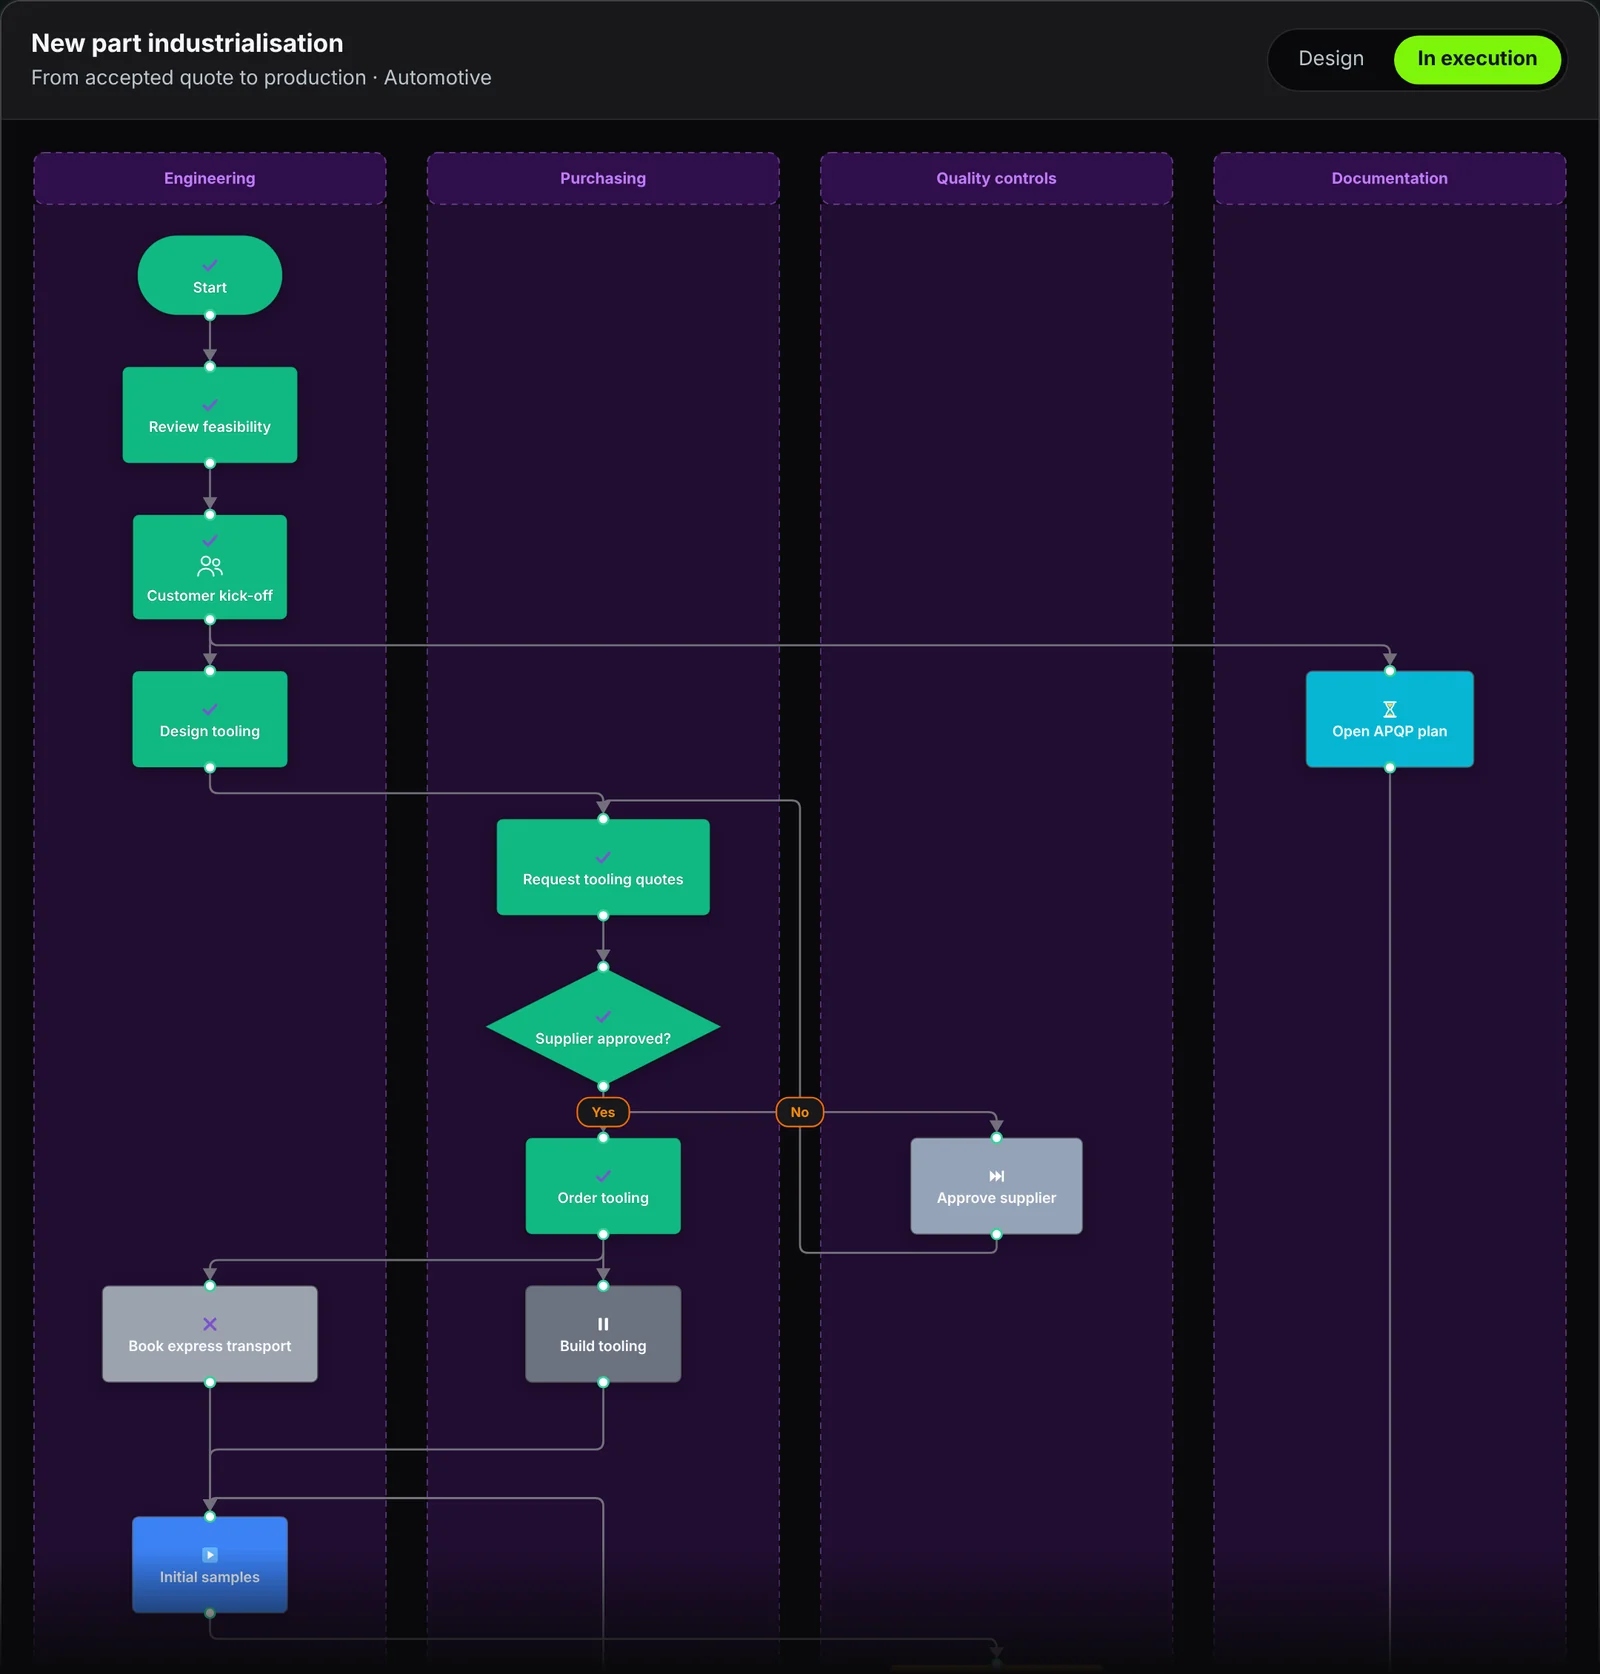Select the Open APQP plan node
Viewport: 1600px width, 1674px height.
pyautogui.click(x=1389, y=719)
